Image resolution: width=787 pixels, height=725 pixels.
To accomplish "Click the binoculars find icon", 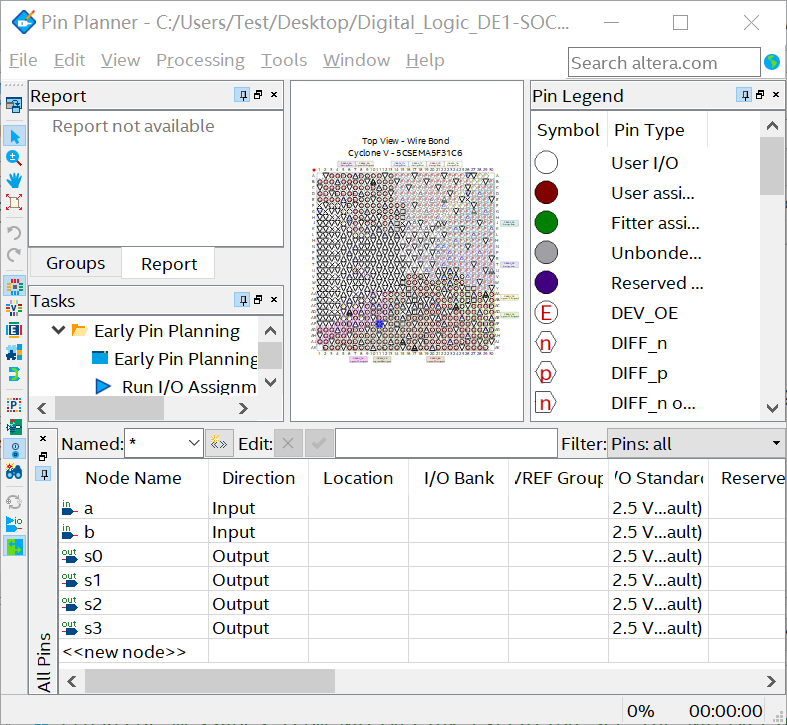I will pyautogui.click(x=14, y=471).
